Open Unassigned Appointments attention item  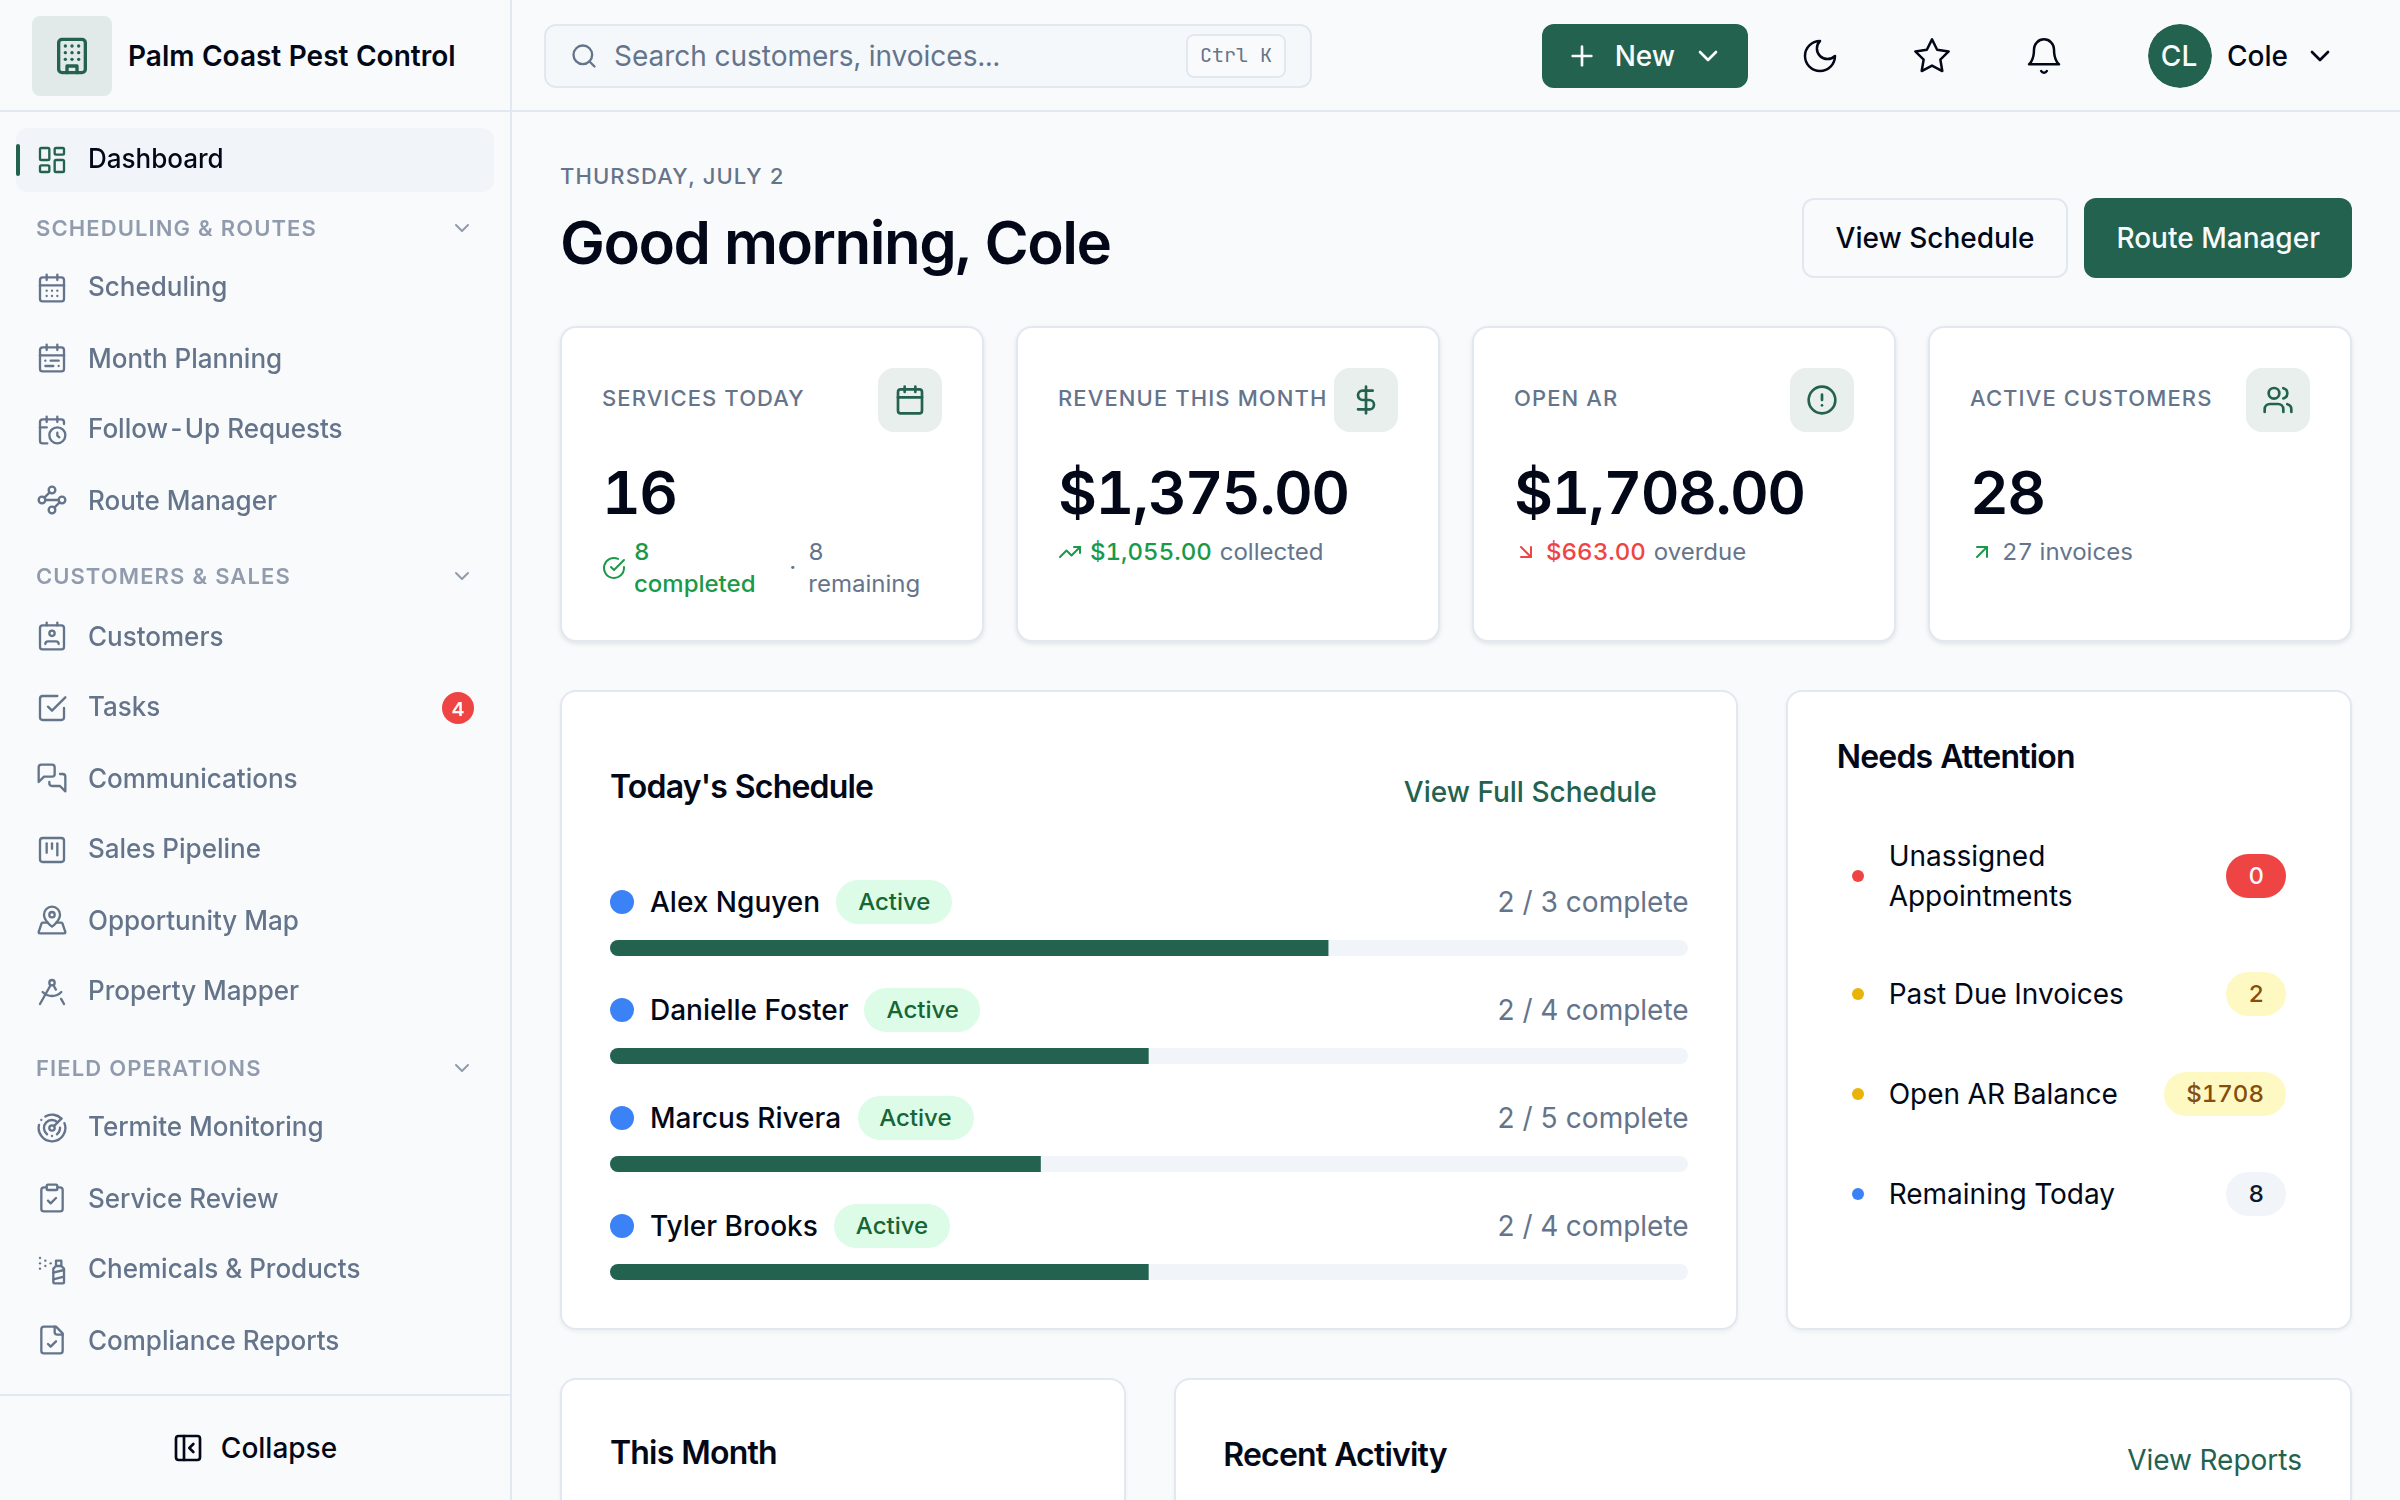(x=2068, y=876)
